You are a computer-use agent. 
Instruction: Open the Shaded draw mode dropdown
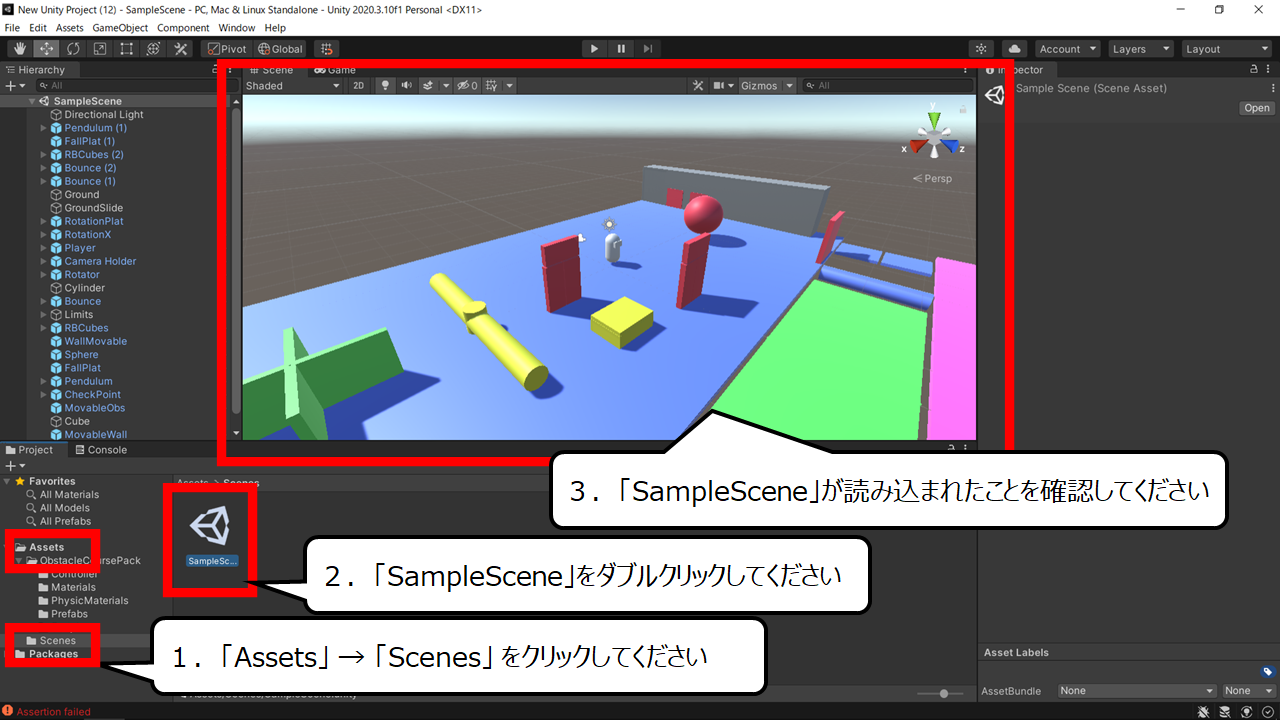click(293, 86)
